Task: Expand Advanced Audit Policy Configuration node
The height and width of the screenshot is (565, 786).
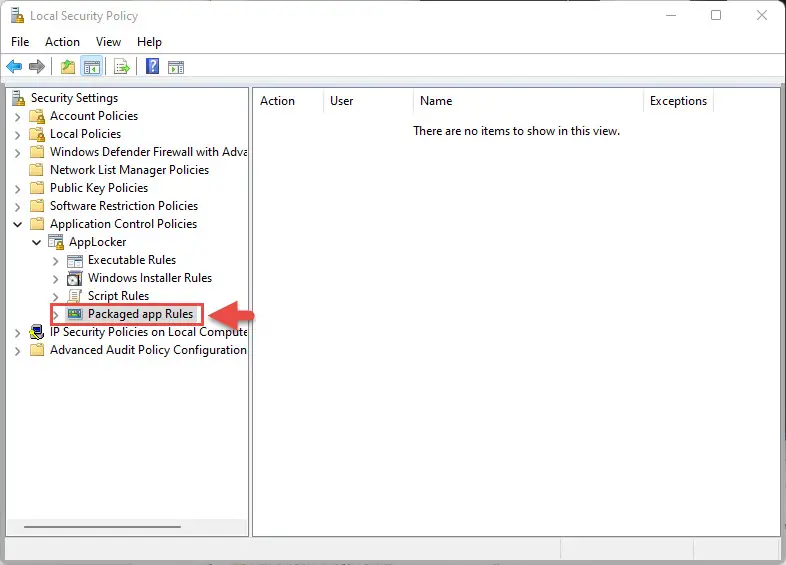Action: tap(18, 351)
